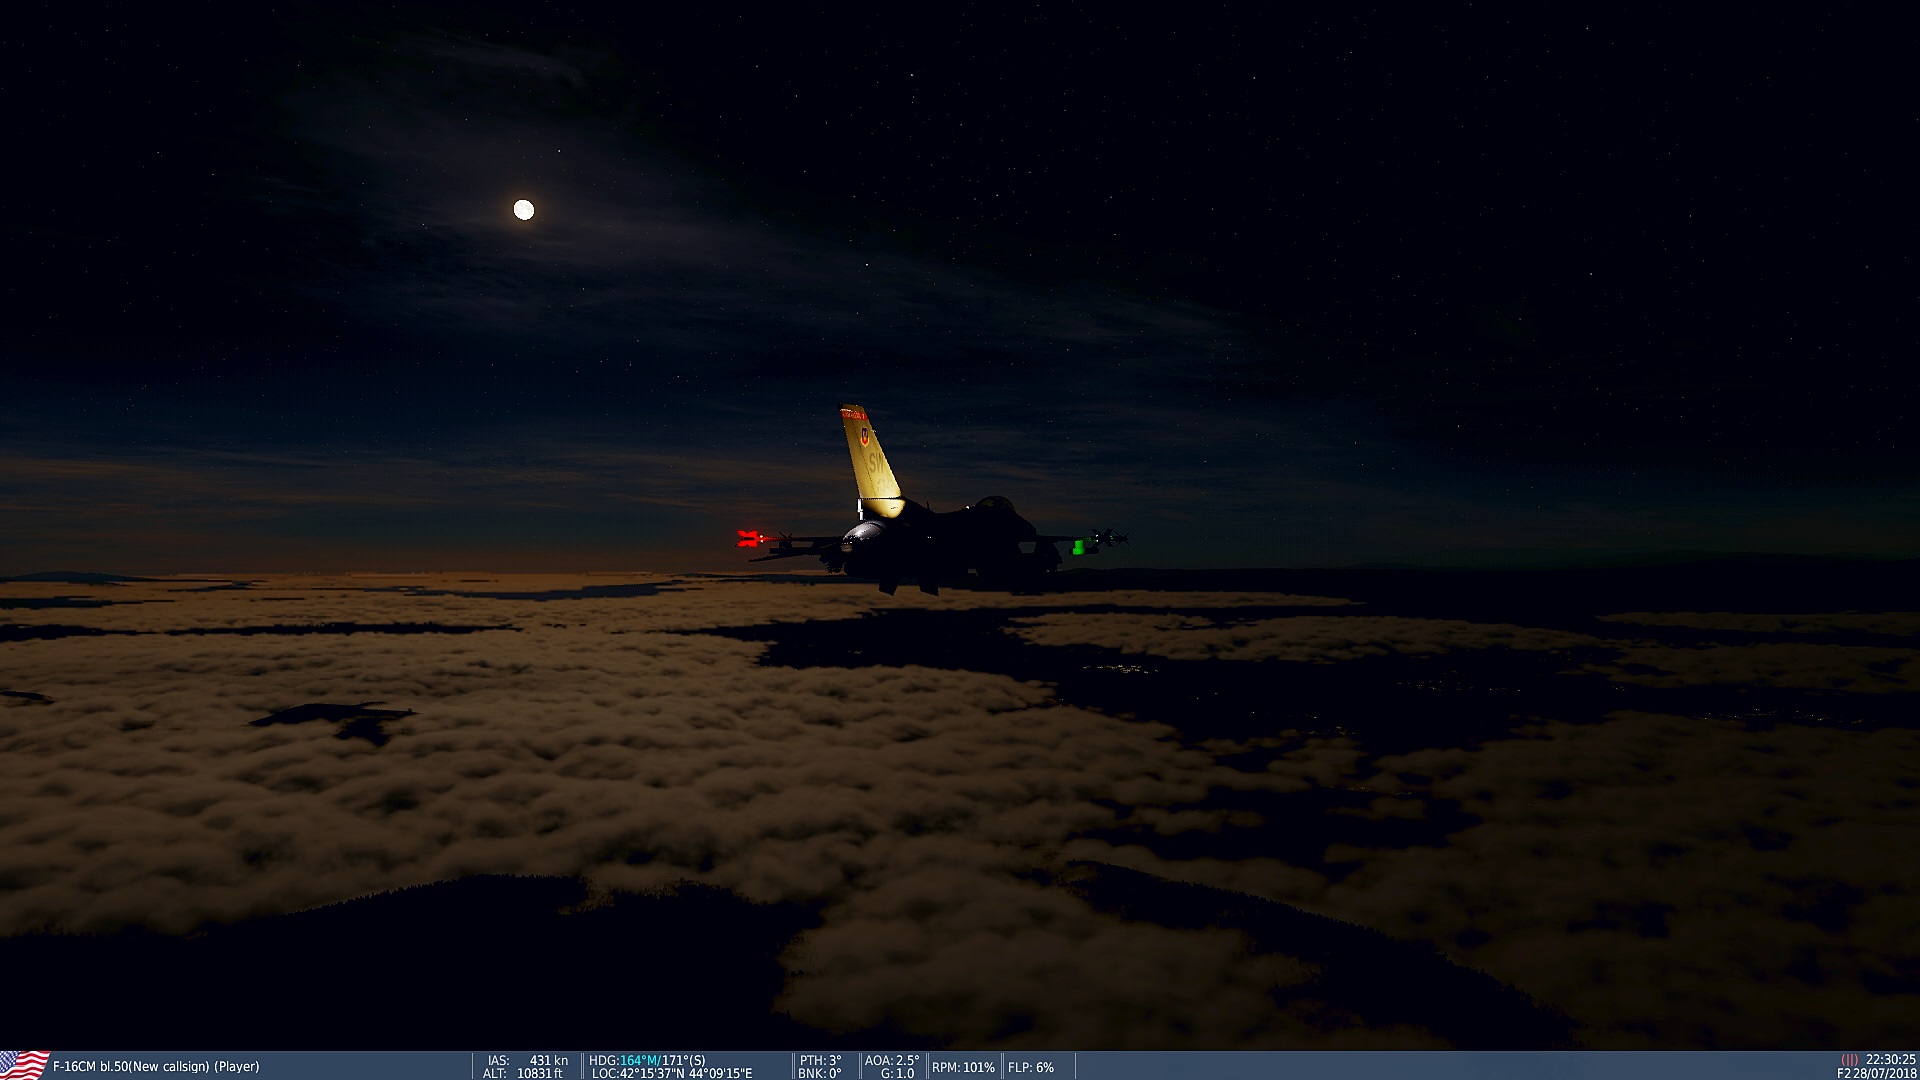Viewport: 1920px width, 1080px height.
Task: Click the IAS 431 kn airspeed readout
Action: 527,1060
